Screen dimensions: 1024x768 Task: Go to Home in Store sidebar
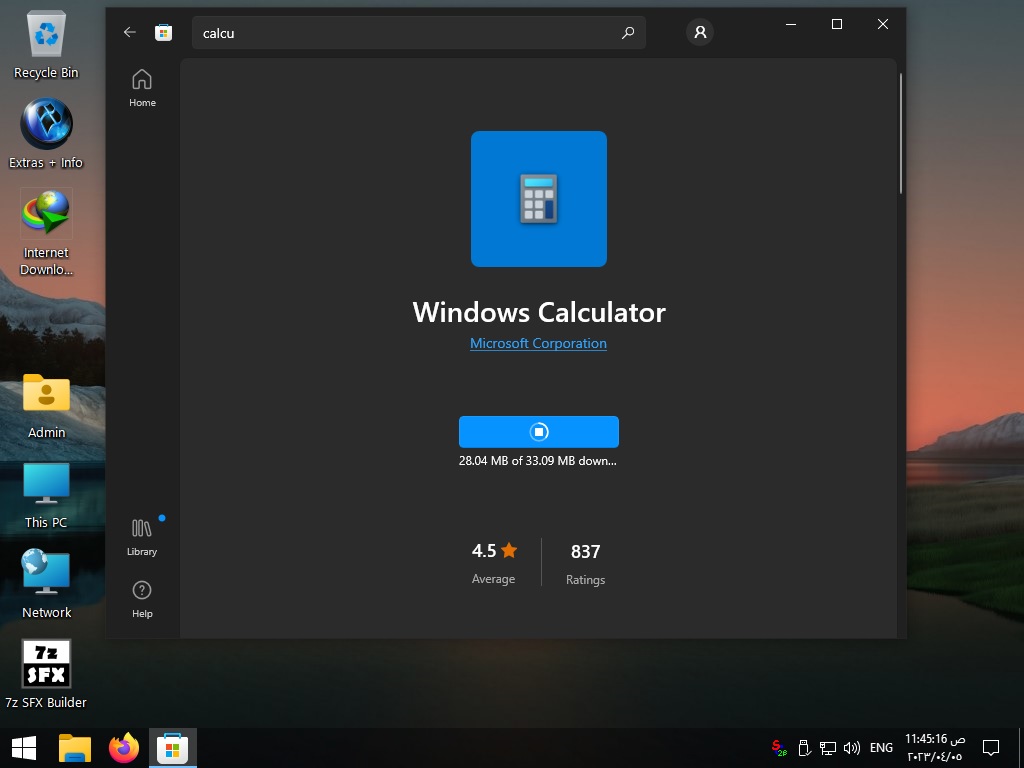pos(142,88)
